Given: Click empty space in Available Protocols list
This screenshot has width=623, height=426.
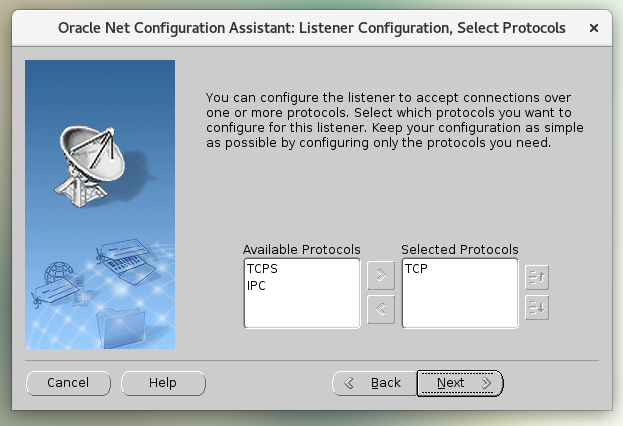Looking at the screenshot, I should coord(301,310).
